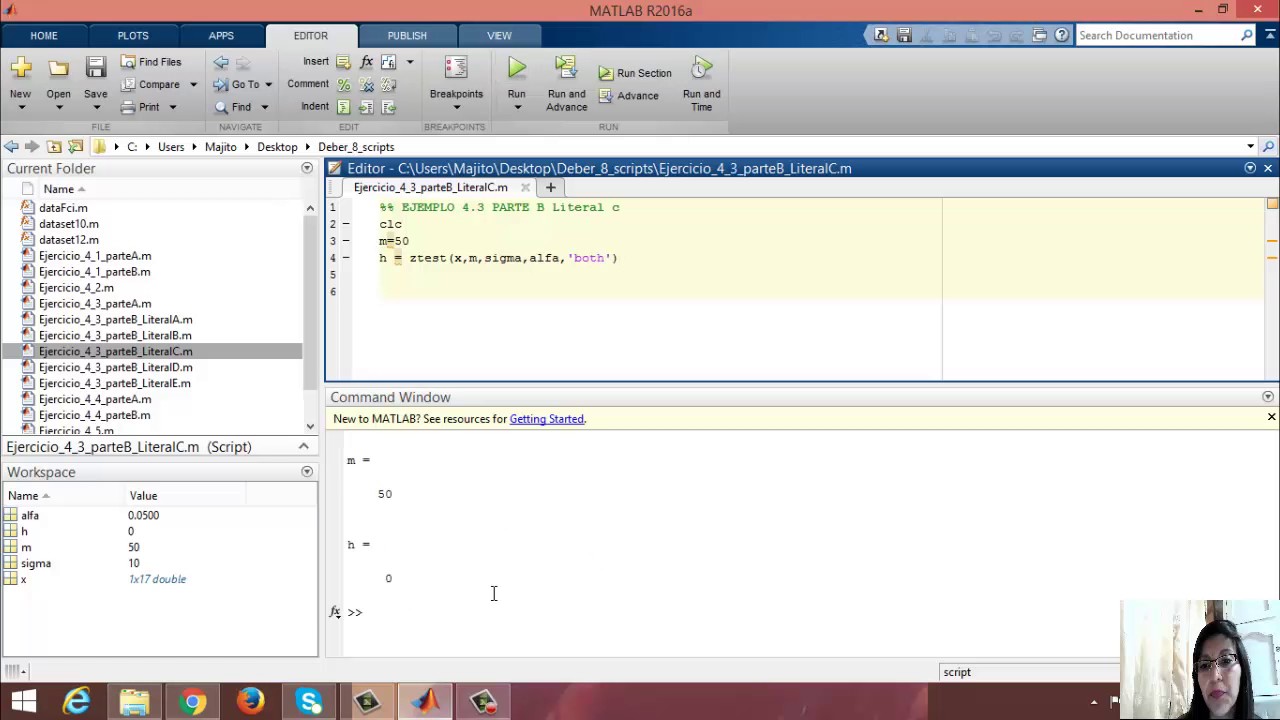Click the New file plus icon

(21, 68)
